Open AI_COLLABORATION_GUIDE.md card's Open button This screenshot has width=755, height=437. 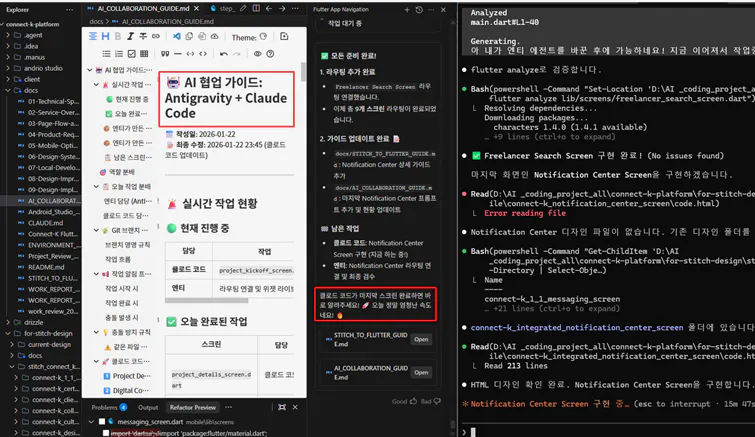point(421,373)
